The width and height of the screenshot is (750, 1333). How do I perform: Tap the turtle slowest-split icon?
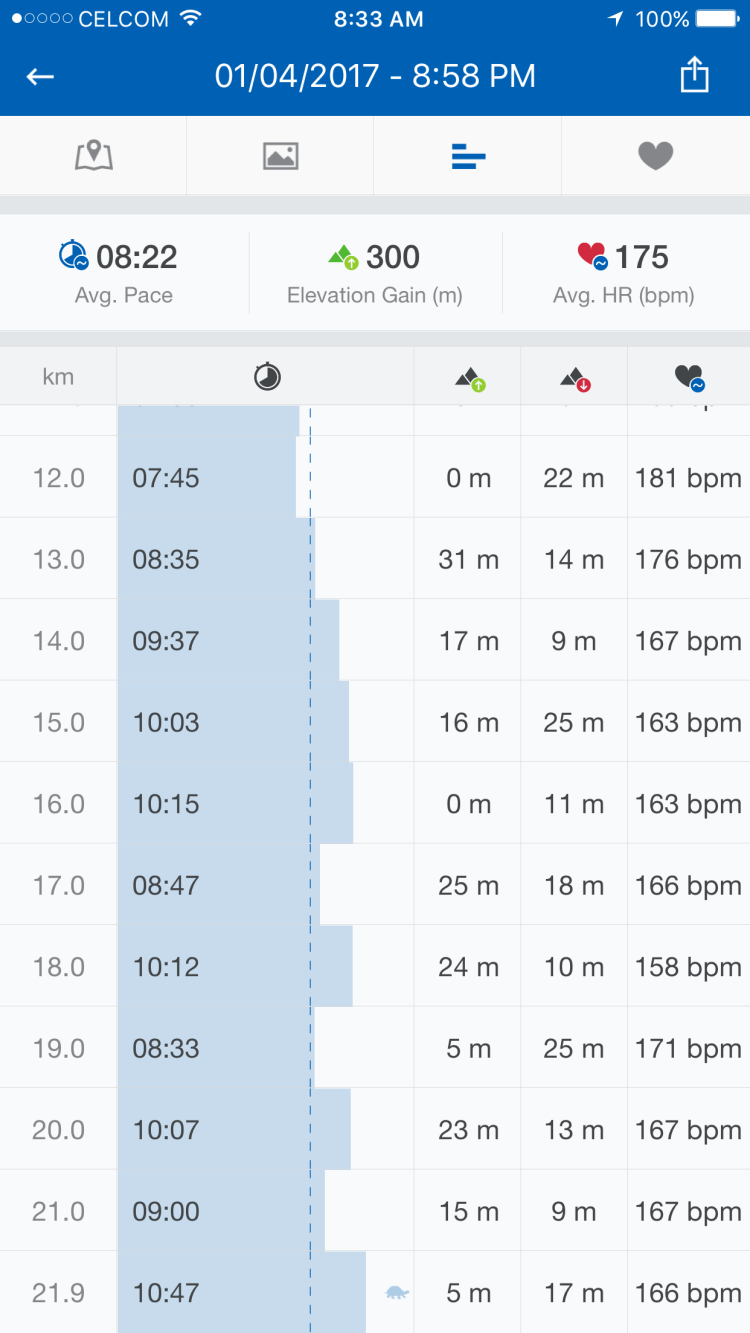click(x=397, y=1292)
